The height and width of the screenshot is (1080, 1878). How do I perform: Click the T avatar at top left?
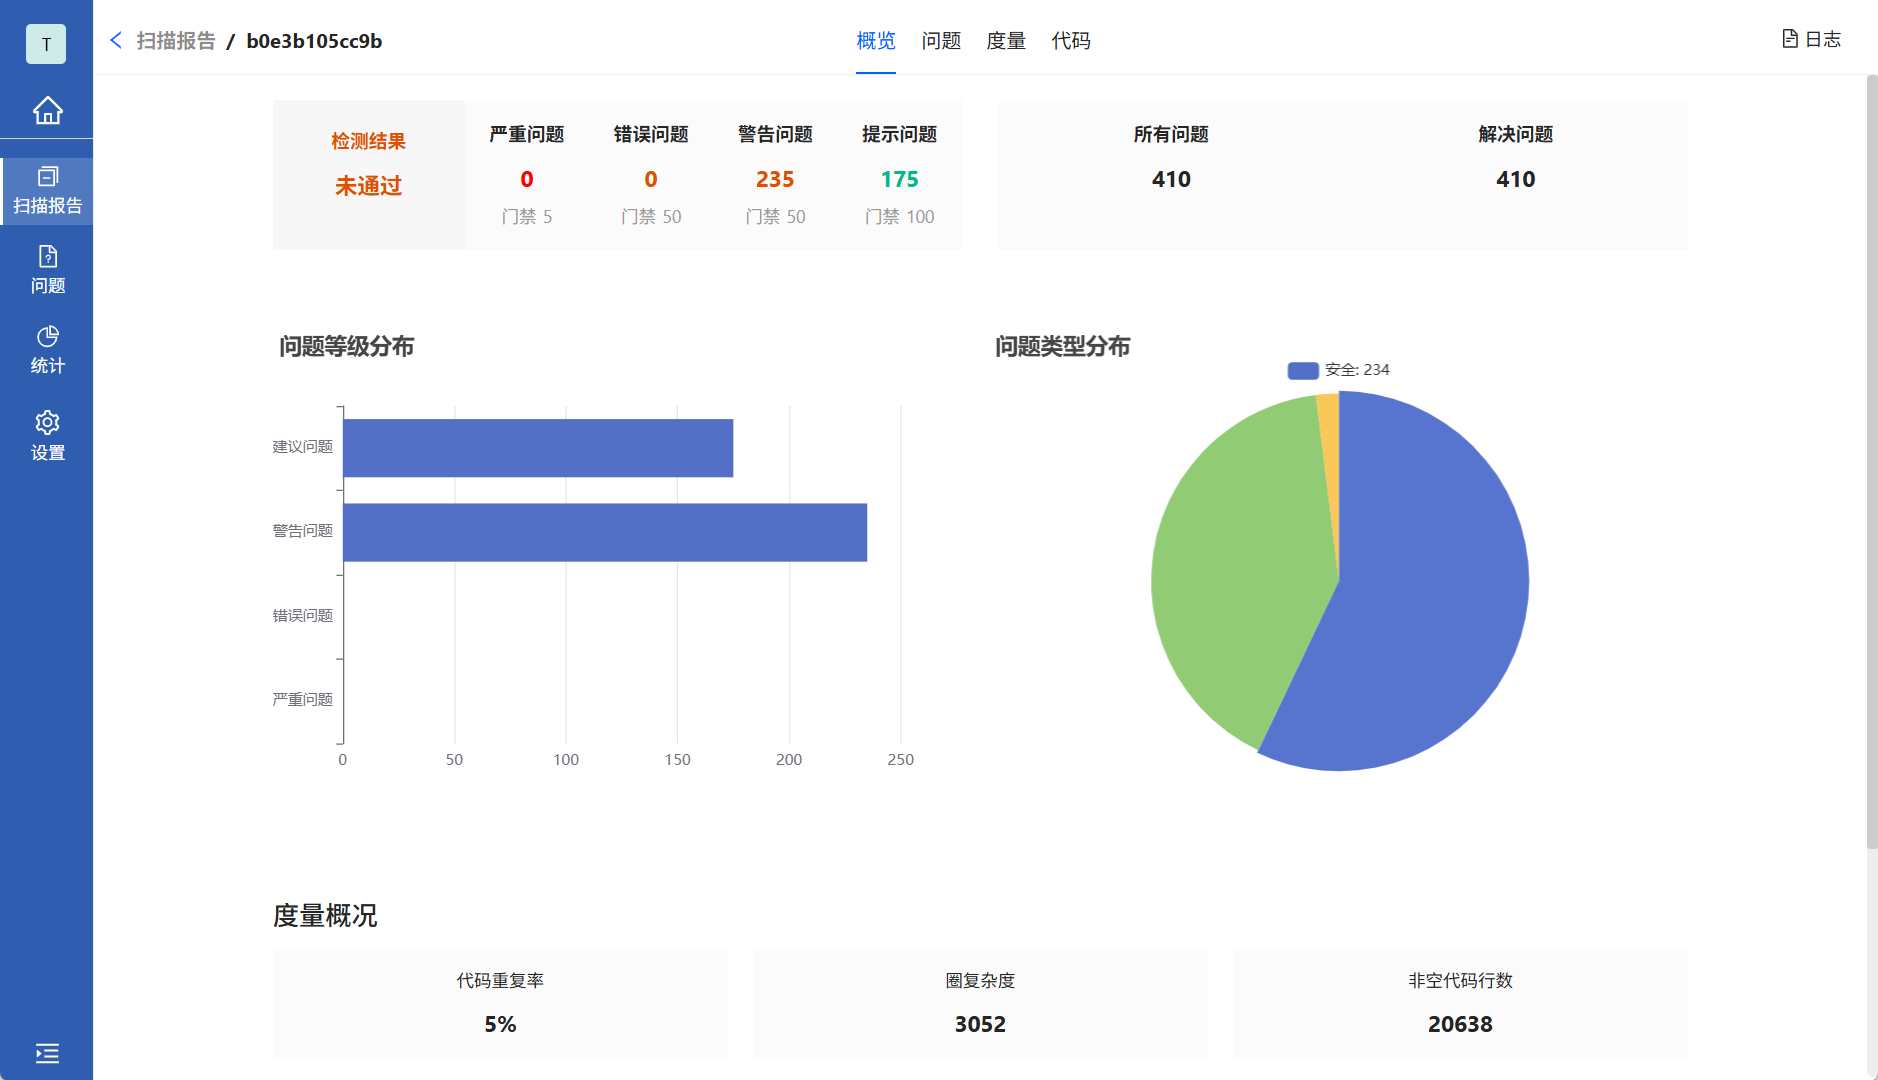[x=46, y=44]
